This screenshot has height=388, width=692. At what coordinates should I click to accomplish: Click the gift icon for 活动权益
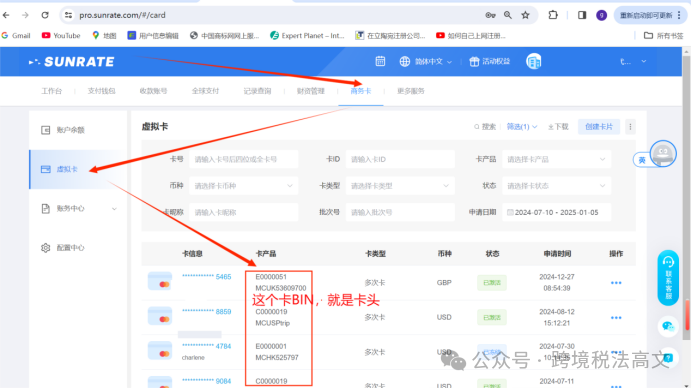pos(474,62)
